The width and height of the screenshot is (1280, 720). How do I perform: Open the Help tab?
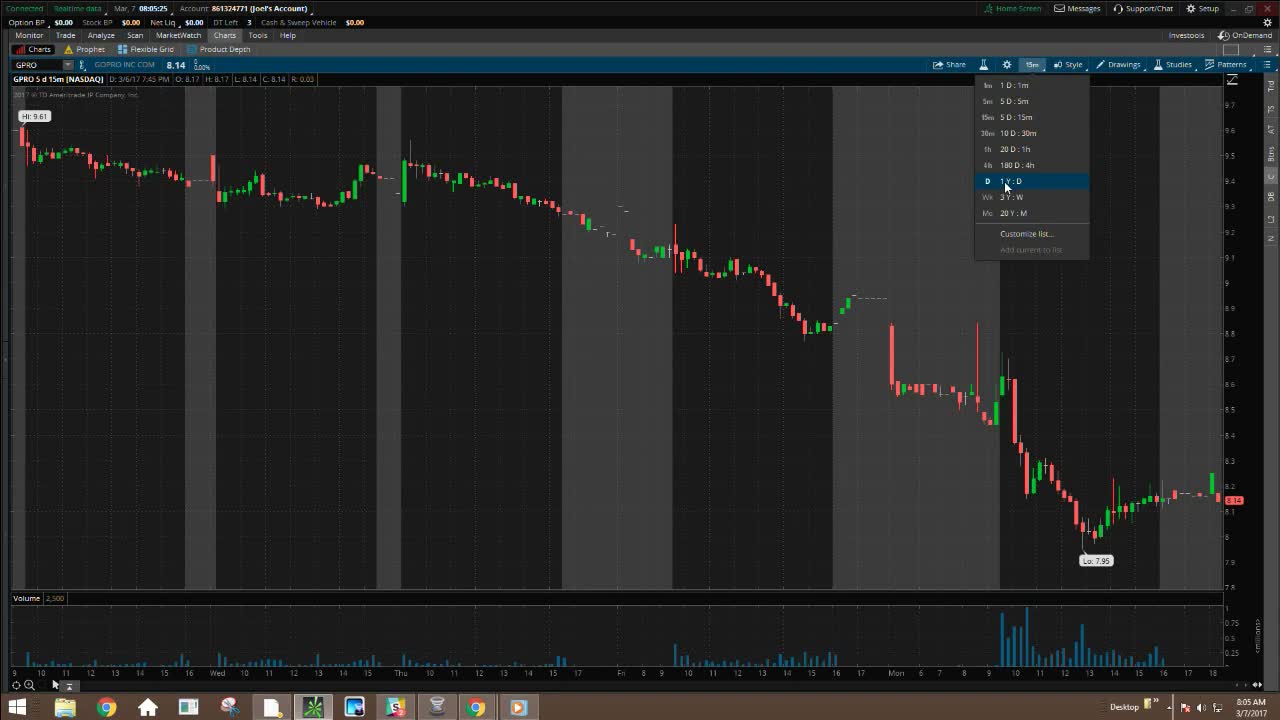[x=288, y=35]
